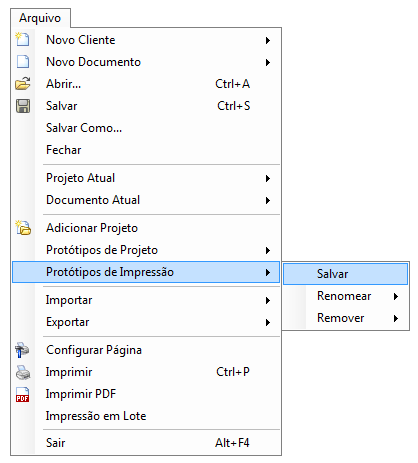Open the Arquivo menu header

click(x=40, y=18)
